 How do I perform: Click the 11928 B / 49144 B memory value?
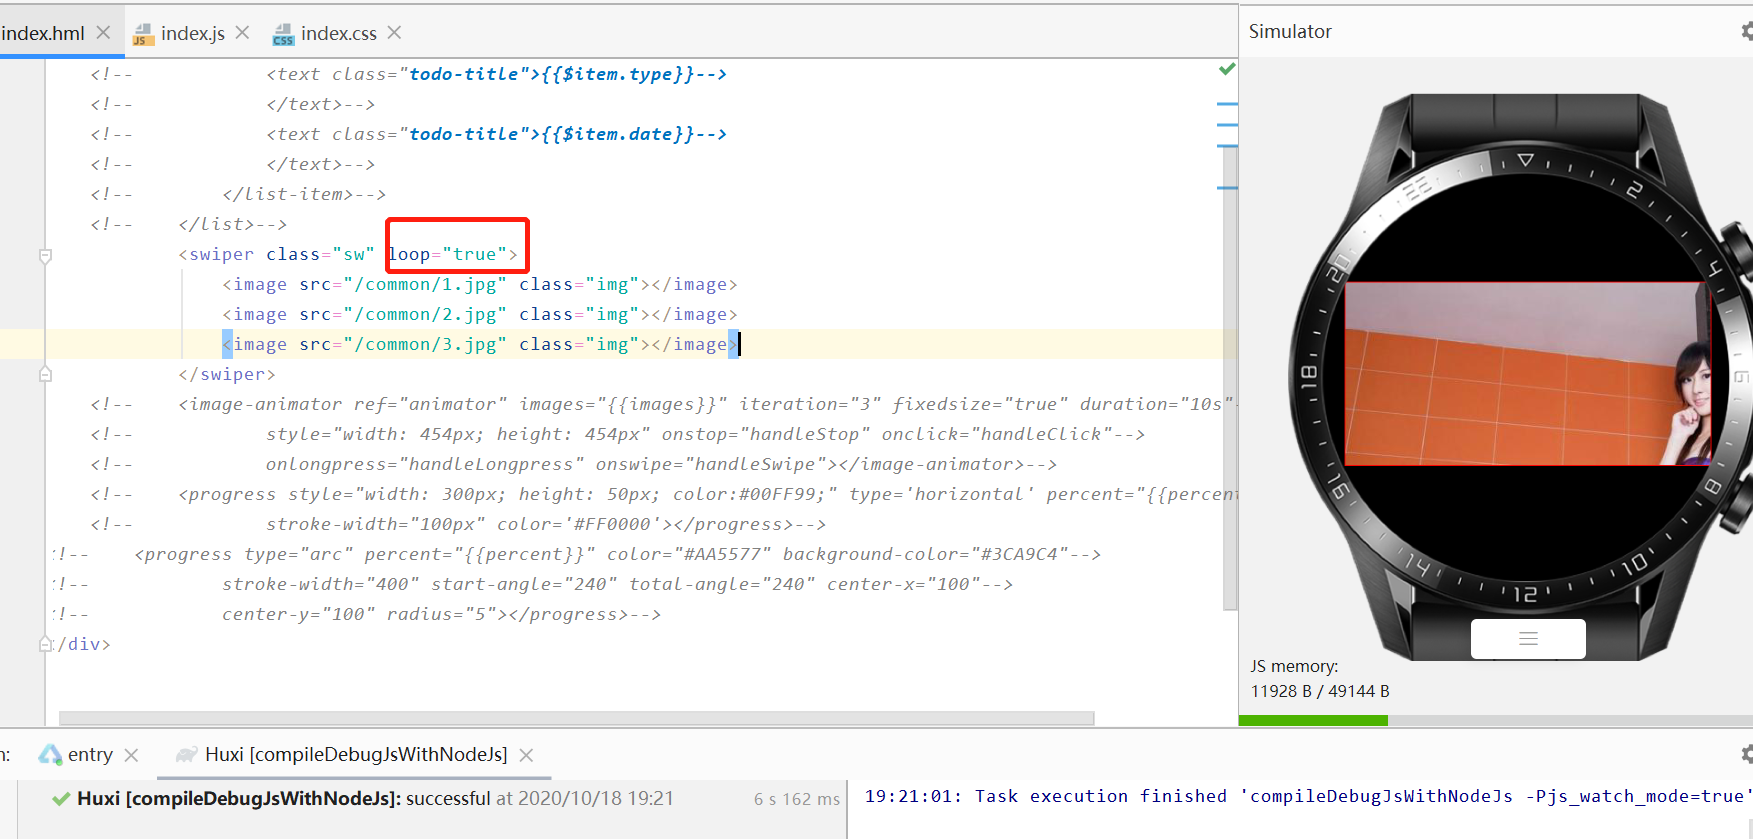[x=1320, y=691]
